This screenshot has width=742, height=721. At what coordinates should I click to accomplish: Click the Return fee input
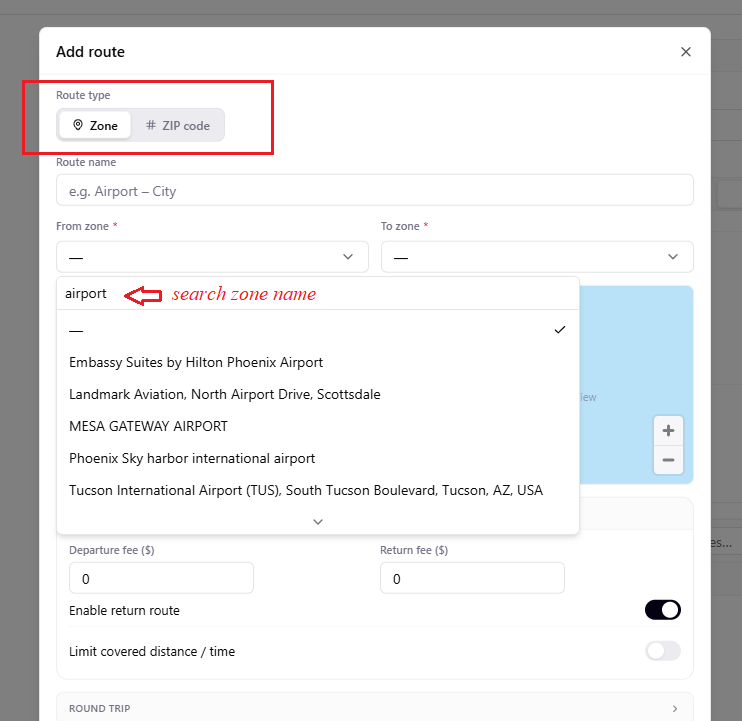point(472,578)
